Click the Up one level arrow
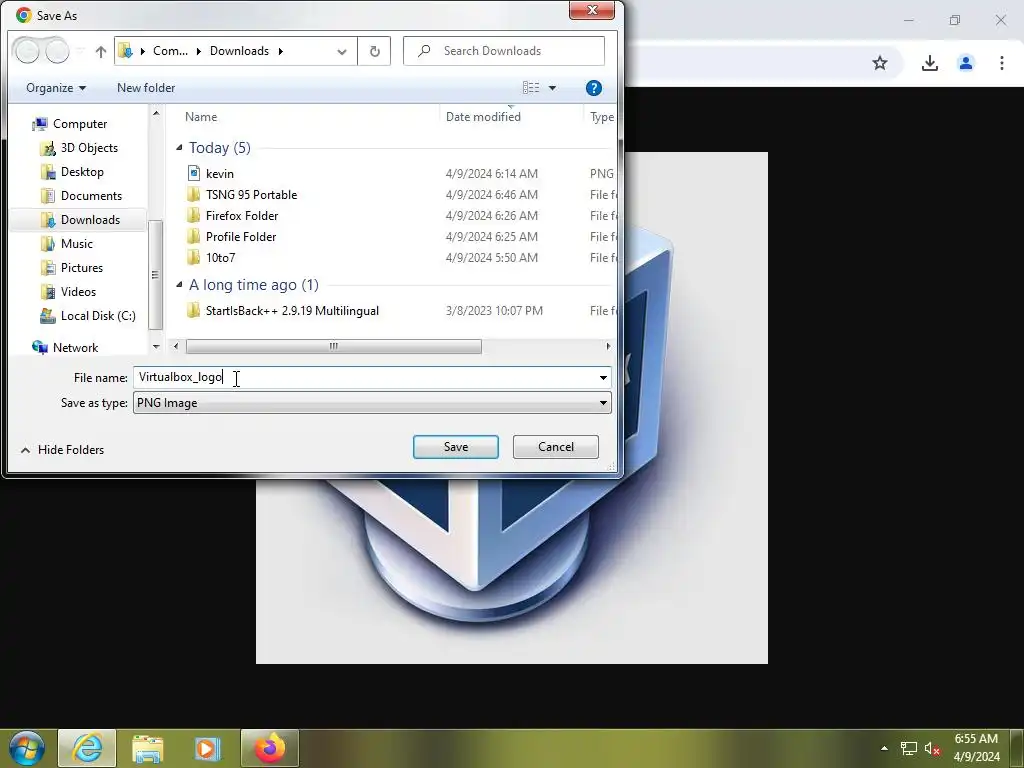Screen dimensions: 1024x768 (101, 52)
